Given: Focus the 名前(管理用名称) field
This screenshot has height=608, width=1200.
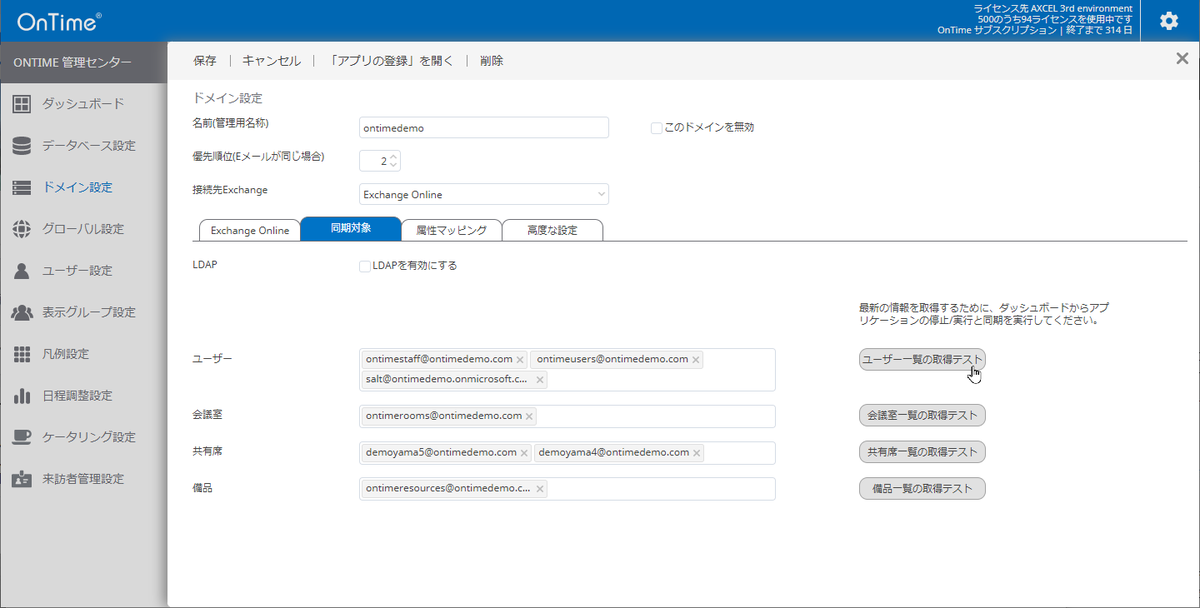Looking at the screenshot, I should [x=483, y=128].
